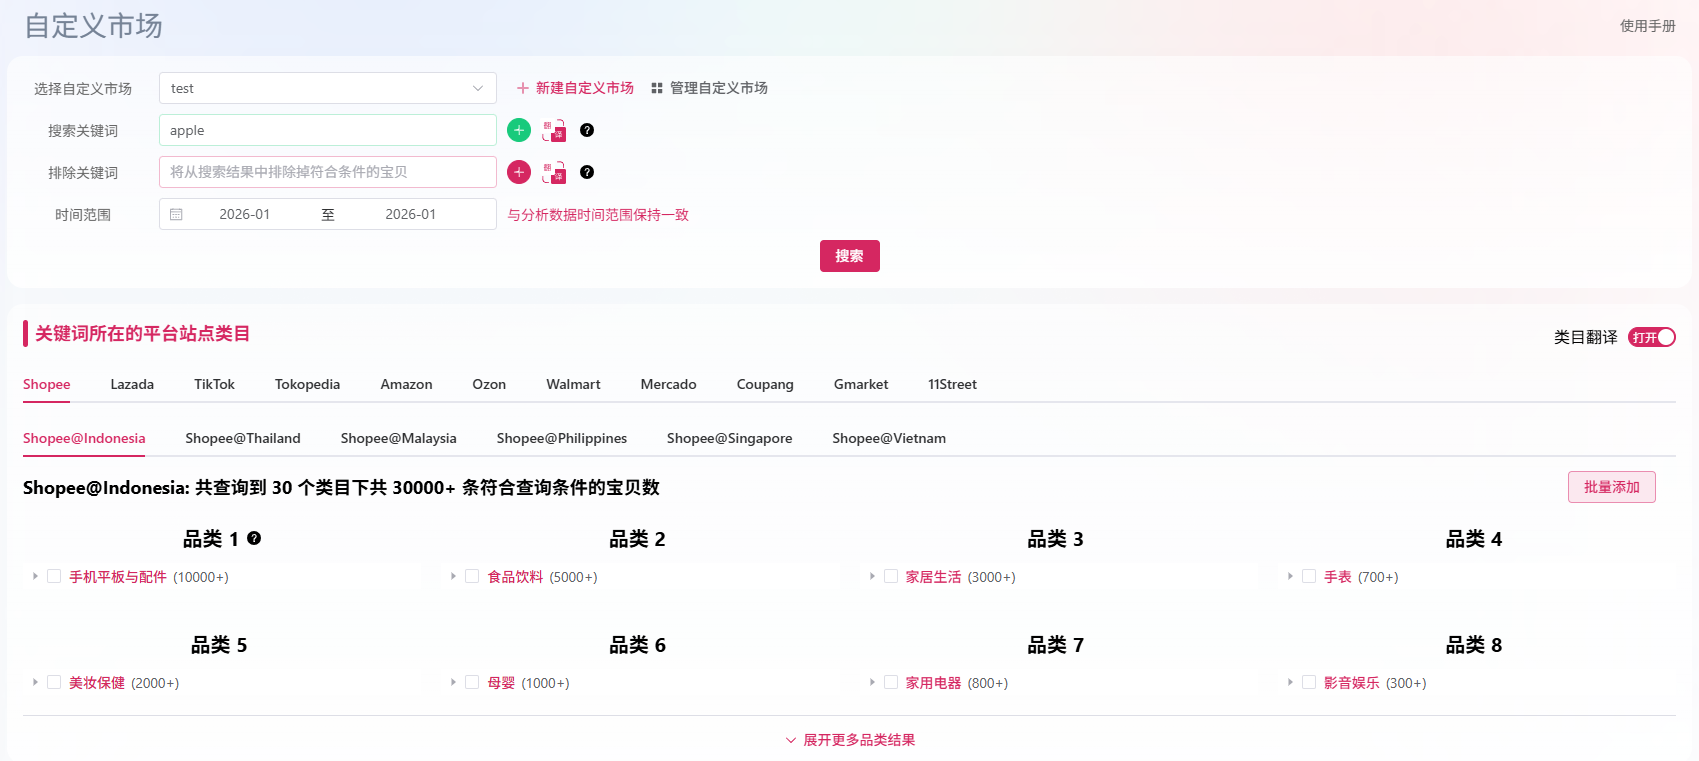Screen dimensions: 1699x761
Task: Select the Shopee@Singapore site tab
Action: [x=729, y=438]
